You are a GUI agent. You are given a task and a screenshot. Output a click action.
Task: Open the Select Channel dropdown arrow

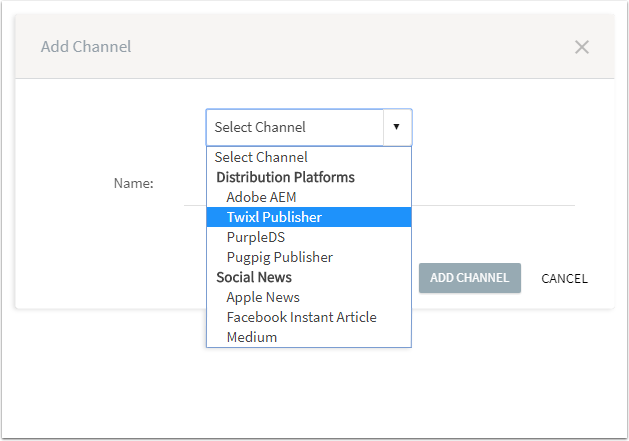[x=397, y=127]
